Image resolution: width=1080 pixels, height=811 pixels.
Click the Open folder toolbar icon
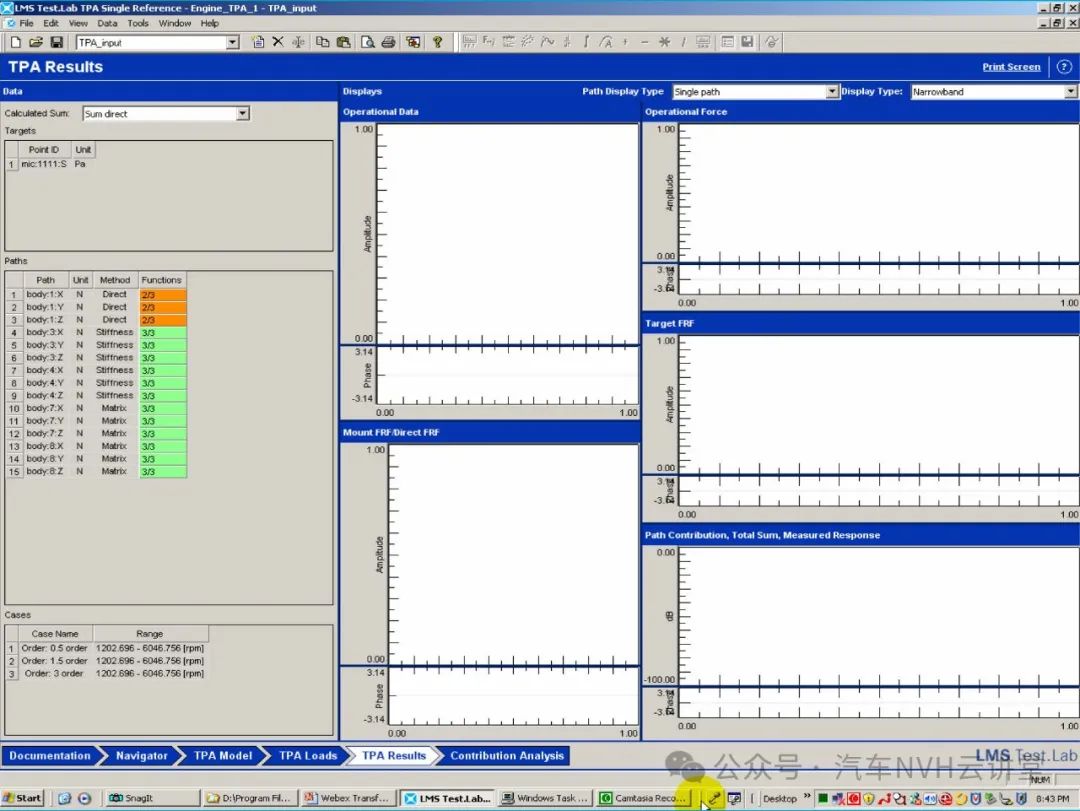36,42
